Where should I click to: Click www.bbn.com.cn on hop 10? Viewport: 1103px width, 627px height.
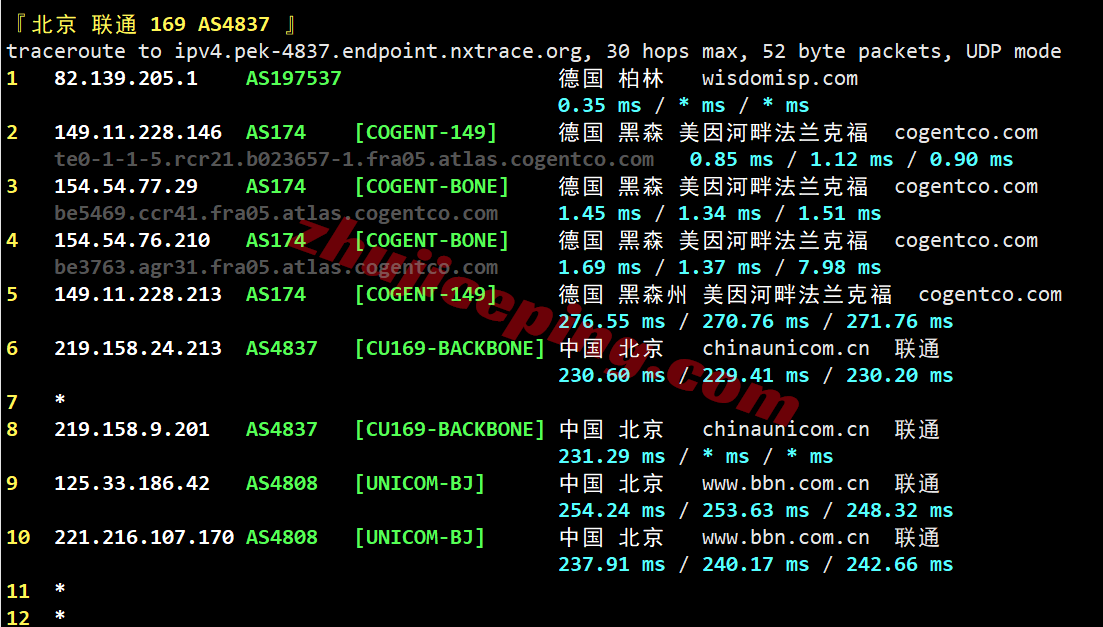click(786, 538)
